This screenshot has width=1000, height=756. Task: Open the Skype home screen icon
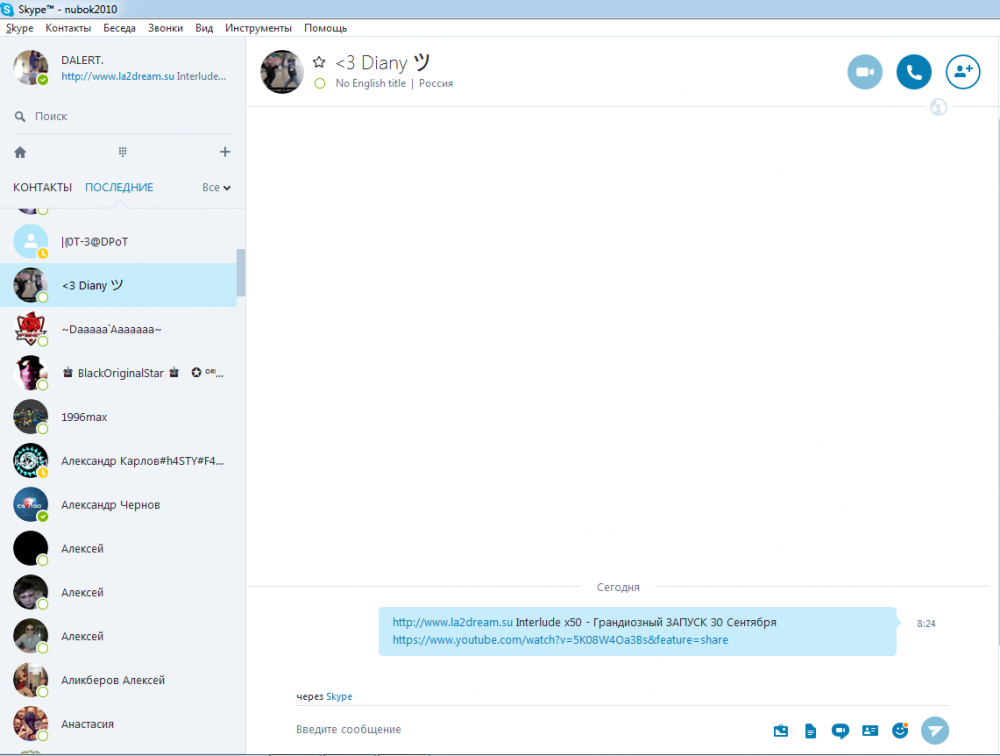20,152
